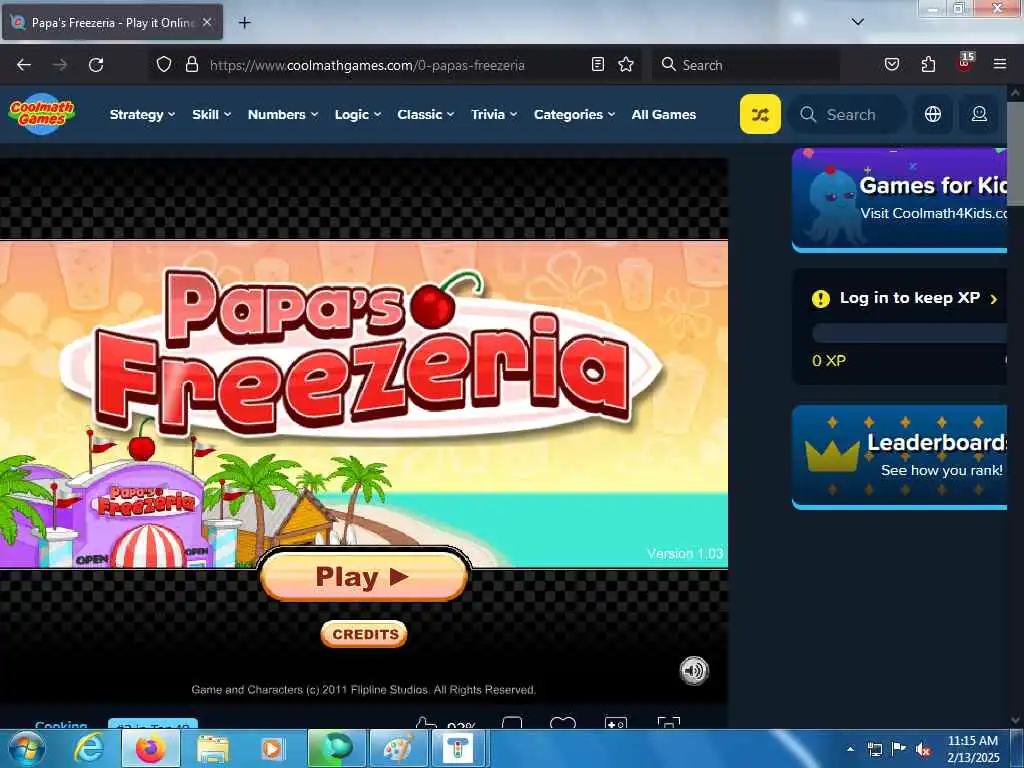Viewport: 1024px width, 768px height.
Task: Open game CREDITS
Action: [364, 634]
